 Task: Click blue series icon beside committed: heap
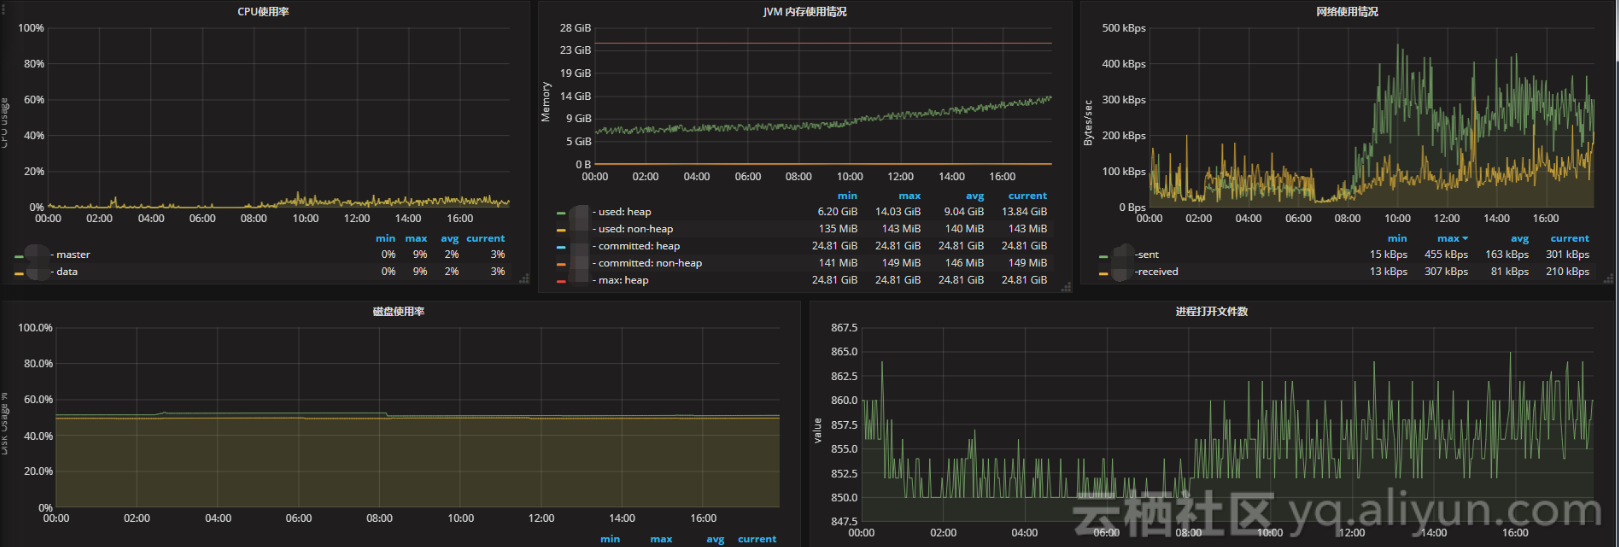561,247
